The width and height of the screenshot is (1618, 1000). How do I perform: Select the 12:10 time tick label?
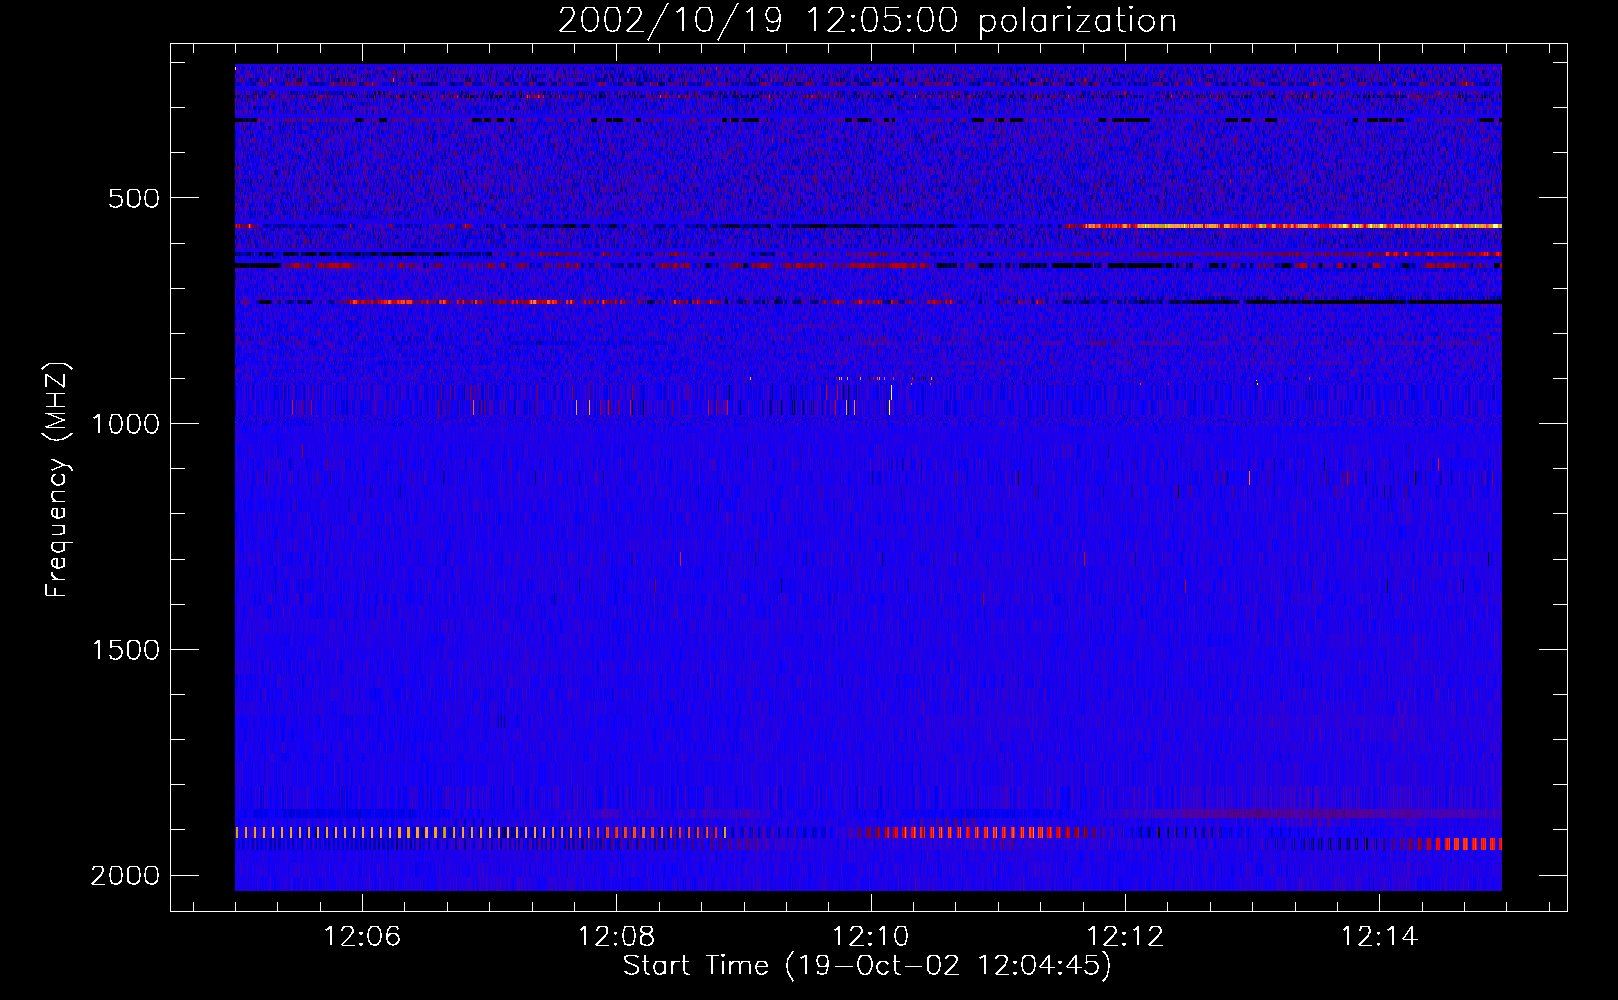[x=871, y=937]
